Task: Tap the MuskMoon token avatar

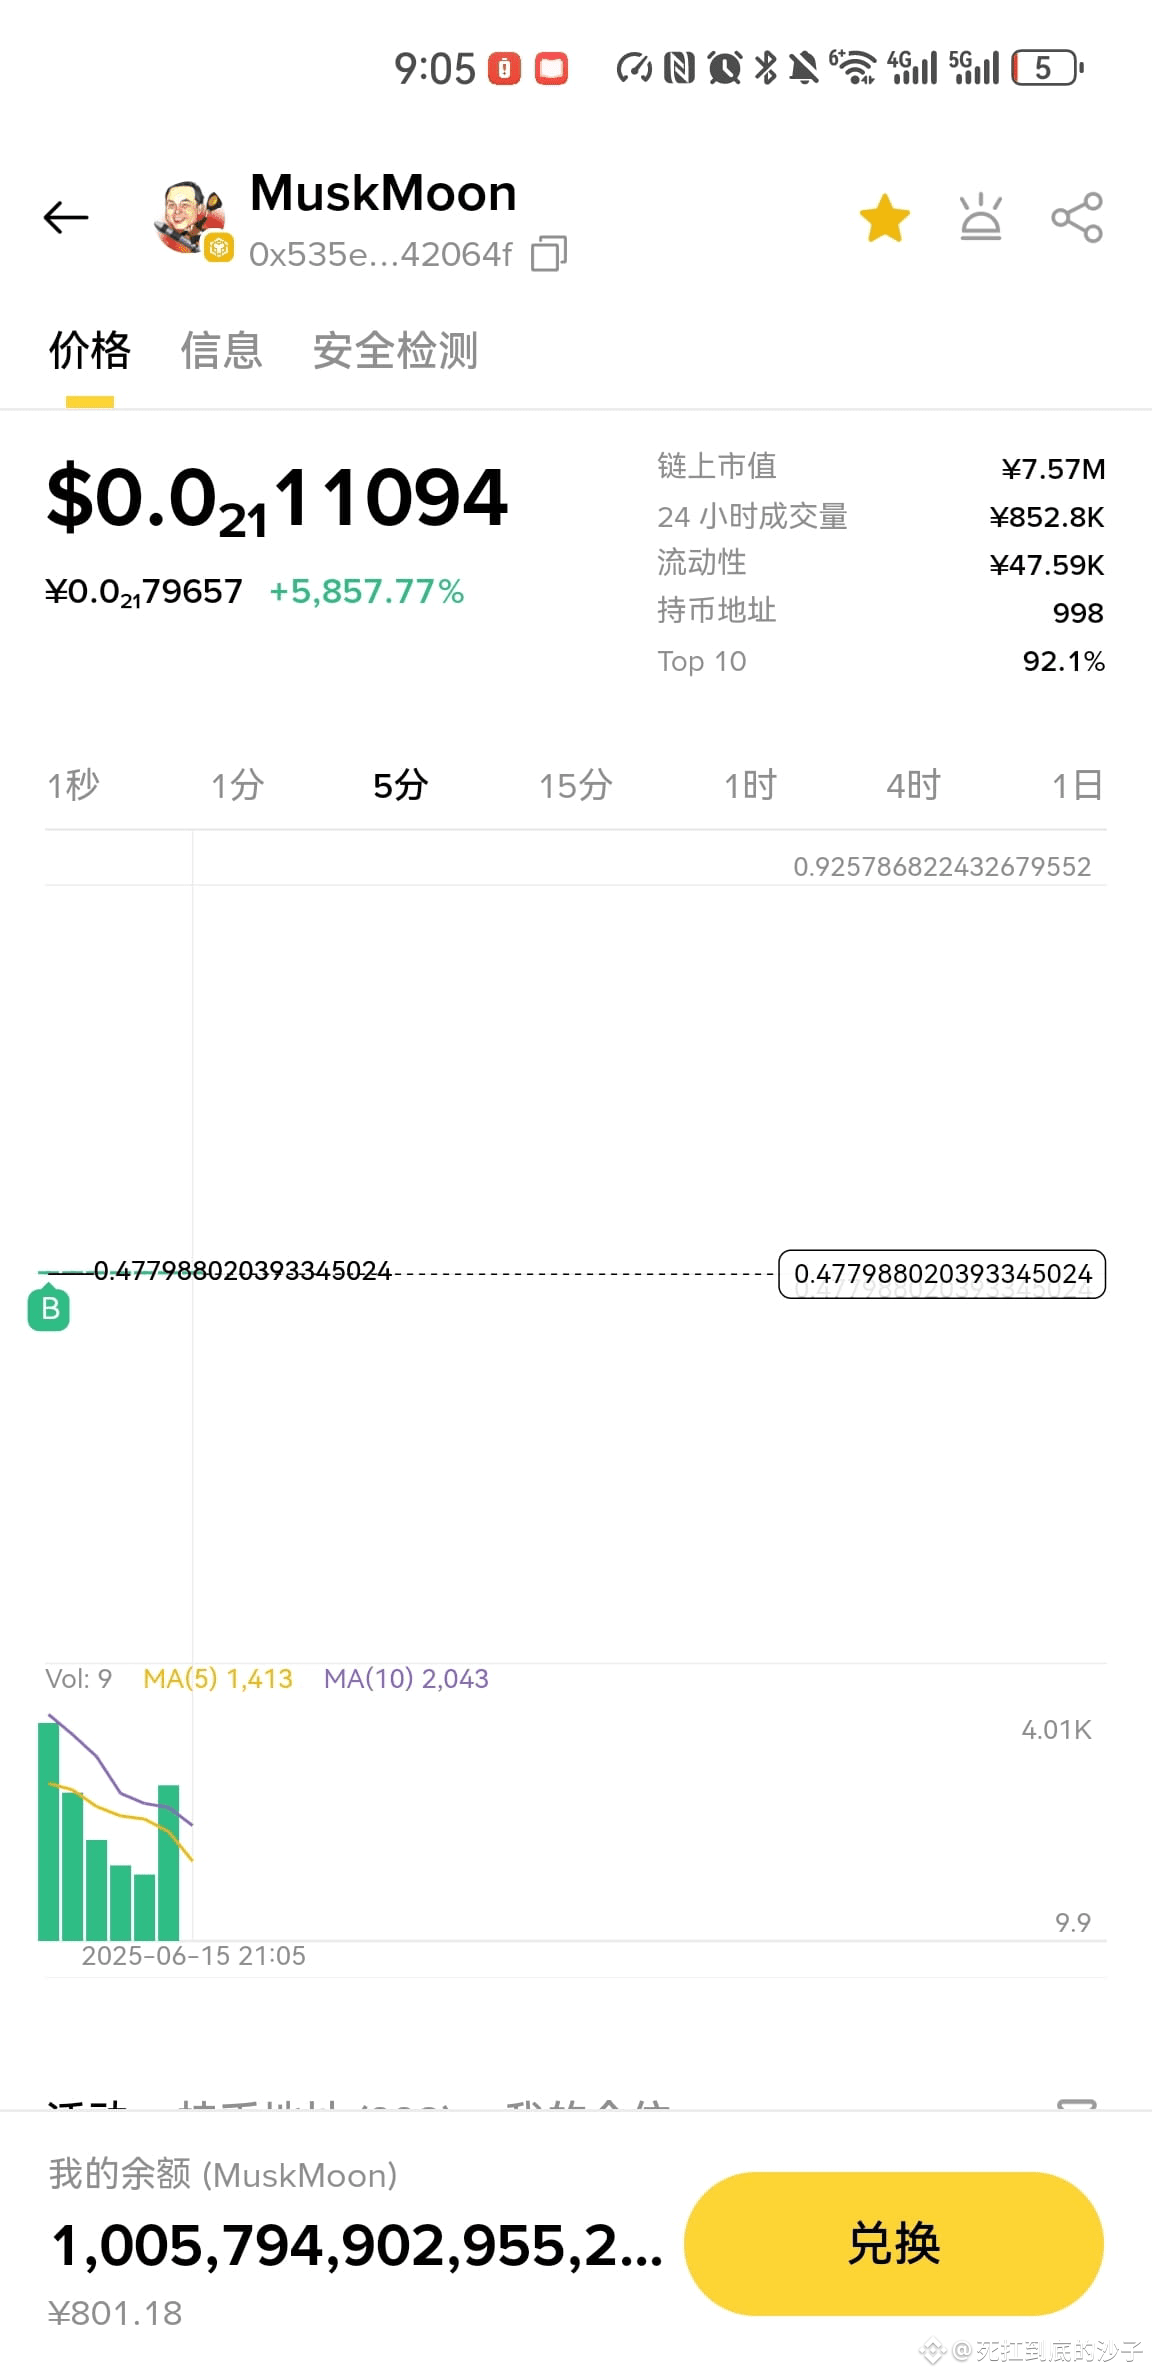Action: click(x=191, y=218)
